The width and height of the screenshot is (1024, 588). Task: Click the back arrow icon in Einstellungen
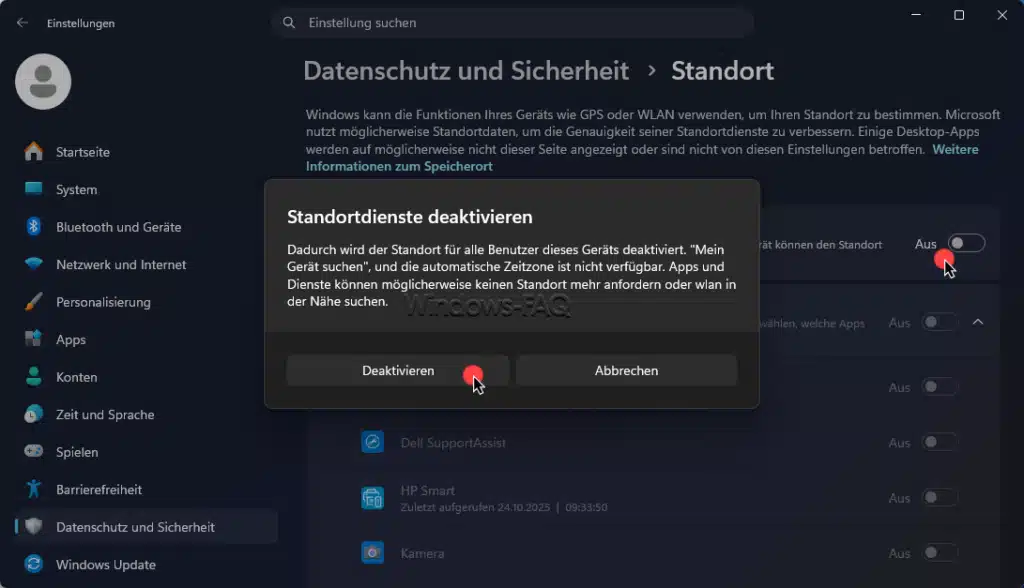point(22,22)
